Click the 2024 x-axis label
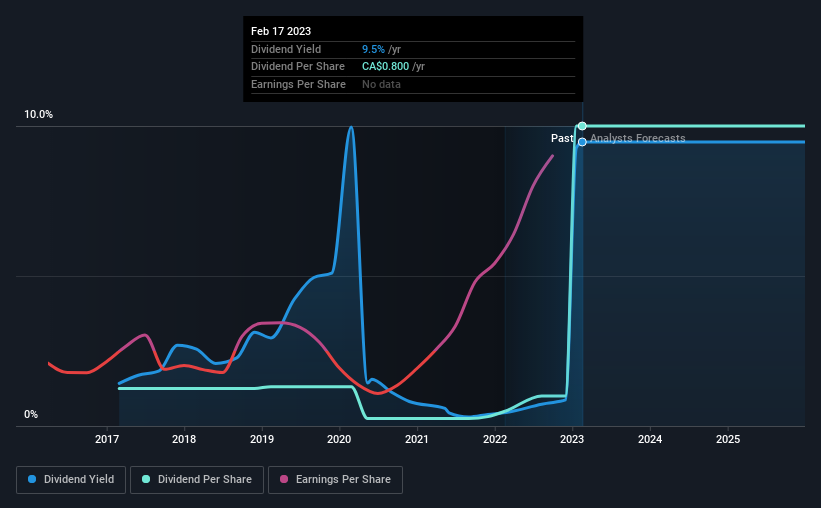This screenshot has width=821, height=508. tap(650, 439)
